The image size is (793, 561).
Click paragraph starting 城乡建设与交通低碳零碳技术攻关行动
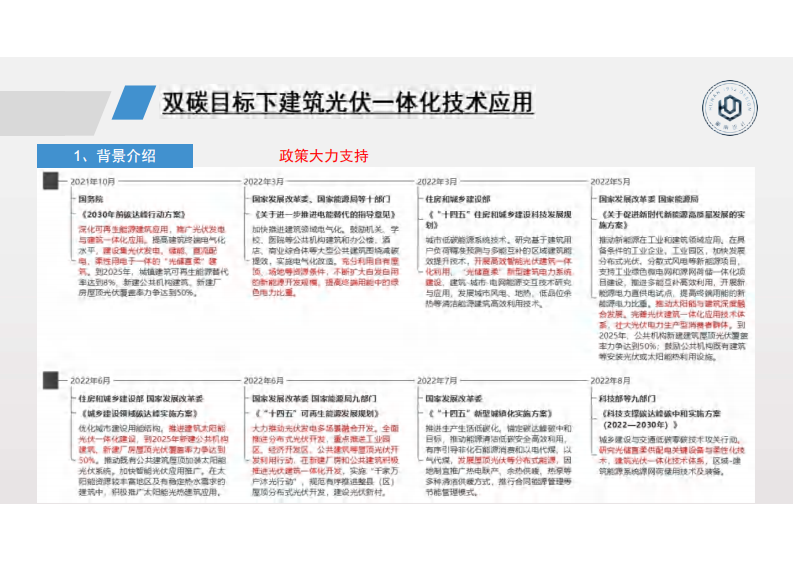672,455
